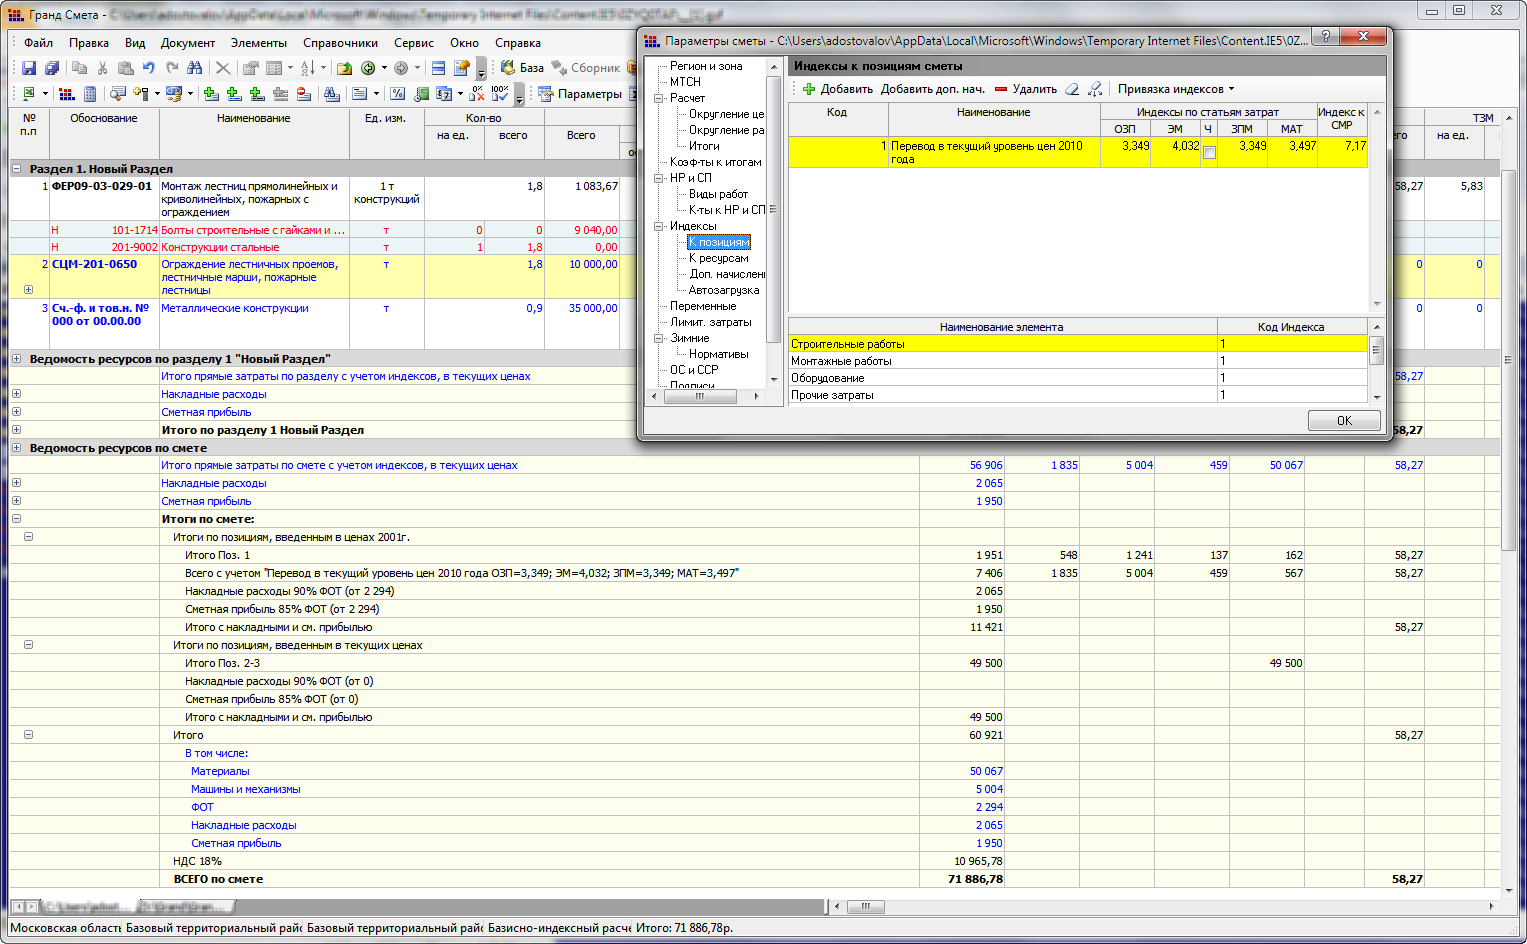Viewport: 1527px width, 944px height.
Task: Collapse Раздел 1. Новый Раздел
Action: coord(16,169)
